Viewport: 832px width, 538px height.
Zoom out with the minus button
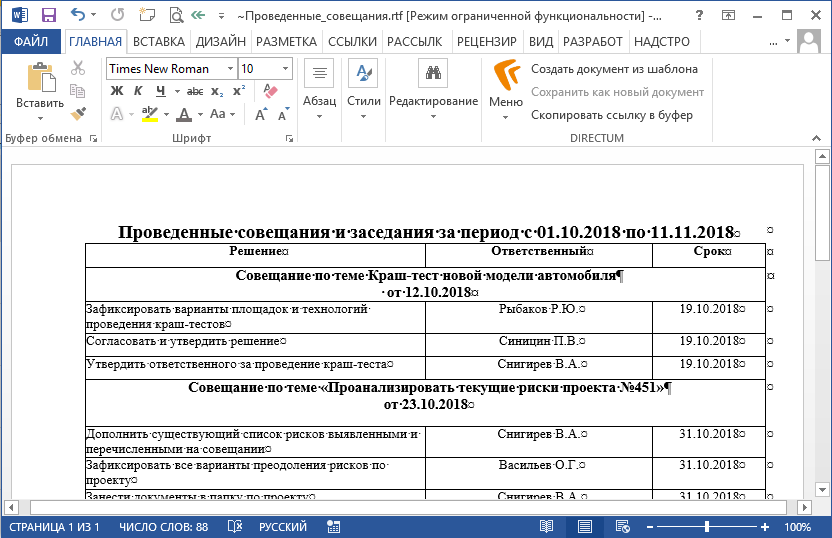649,527
